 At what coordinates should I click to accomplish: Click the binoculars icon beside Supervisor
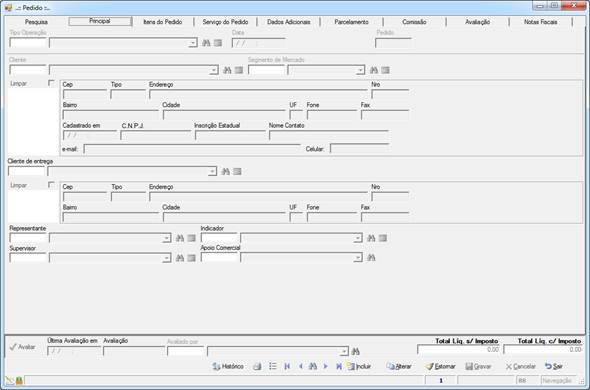pos(180,258)
